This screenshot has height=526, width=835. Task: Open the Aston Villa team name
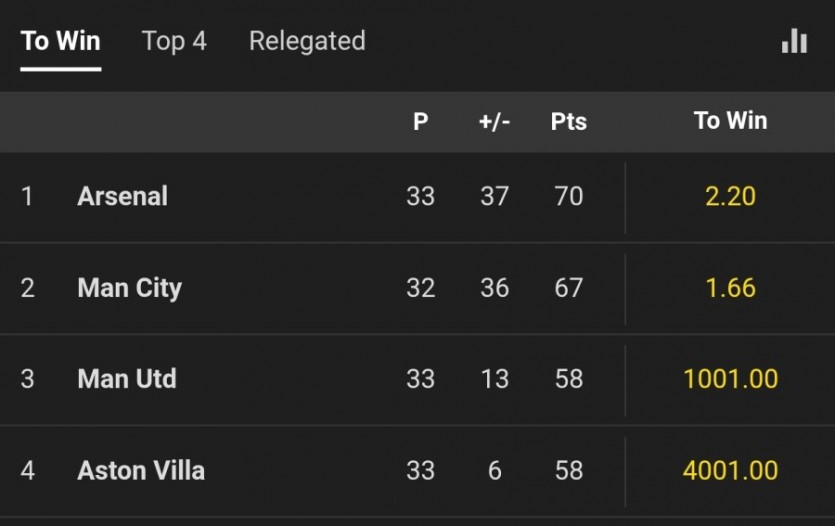tap(141, 470)
